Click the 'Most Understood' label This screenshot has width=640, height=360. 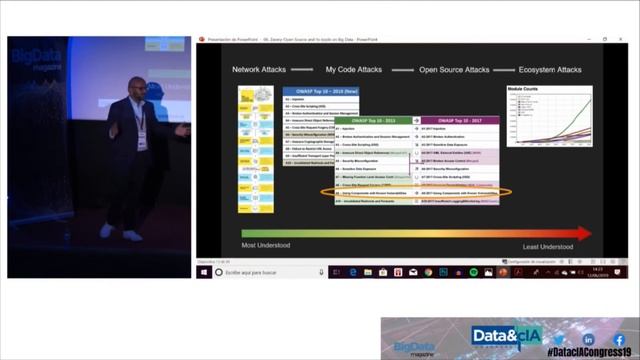pos(266,245)
